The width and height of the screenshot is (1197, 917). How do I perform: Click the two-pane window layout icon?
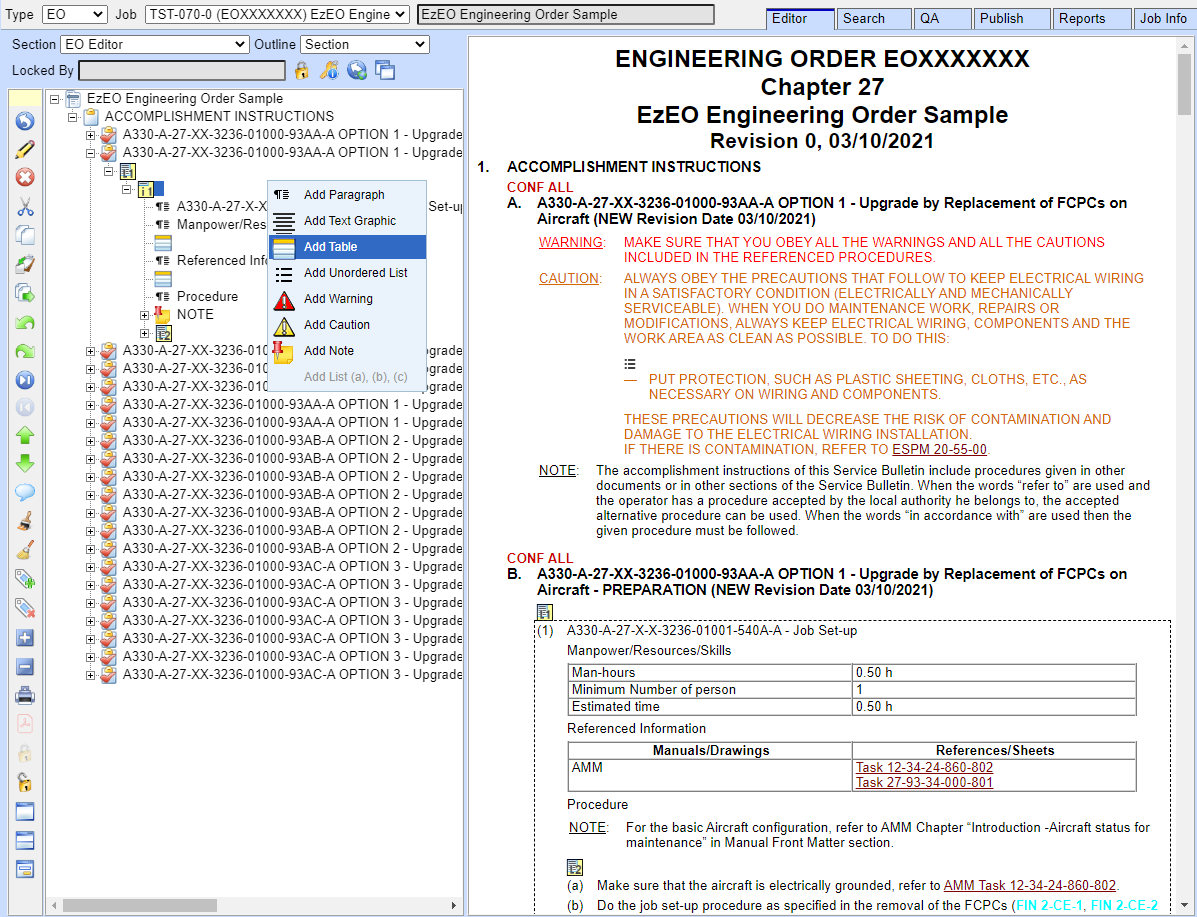[25, 841]
